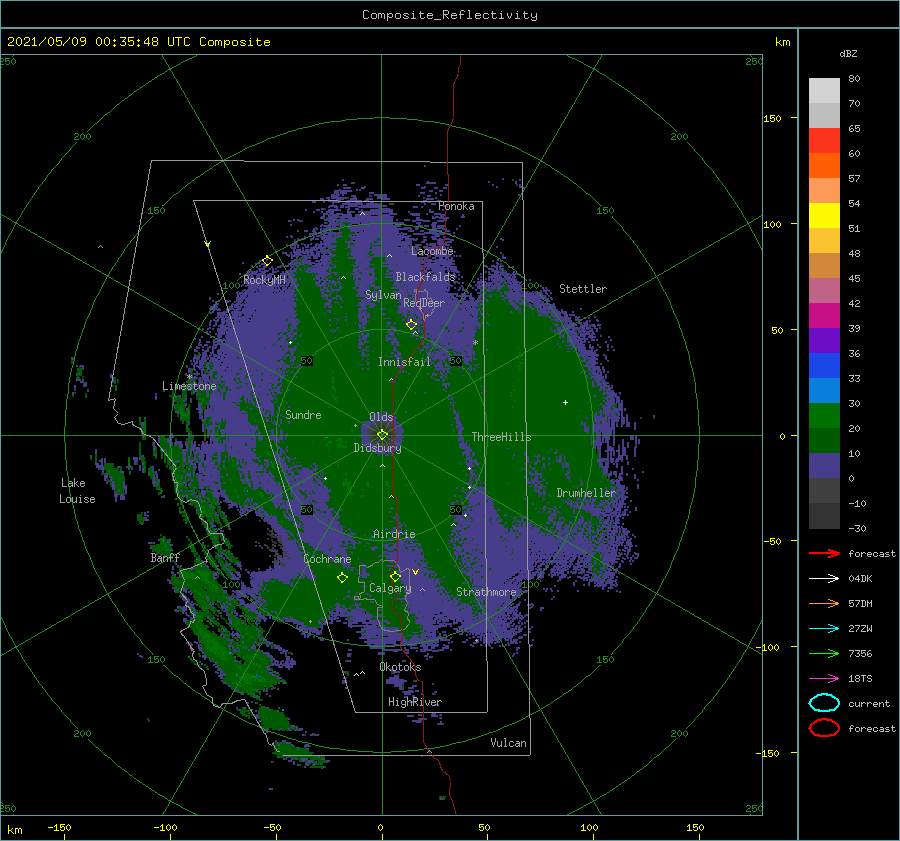Click the Lake Louise label

tap(77, 491)
